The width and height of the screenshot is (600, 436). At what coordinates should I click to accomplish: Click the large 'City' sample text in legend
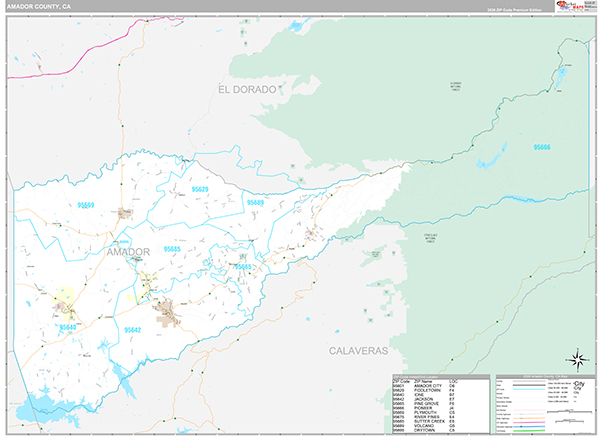point(579,384)
